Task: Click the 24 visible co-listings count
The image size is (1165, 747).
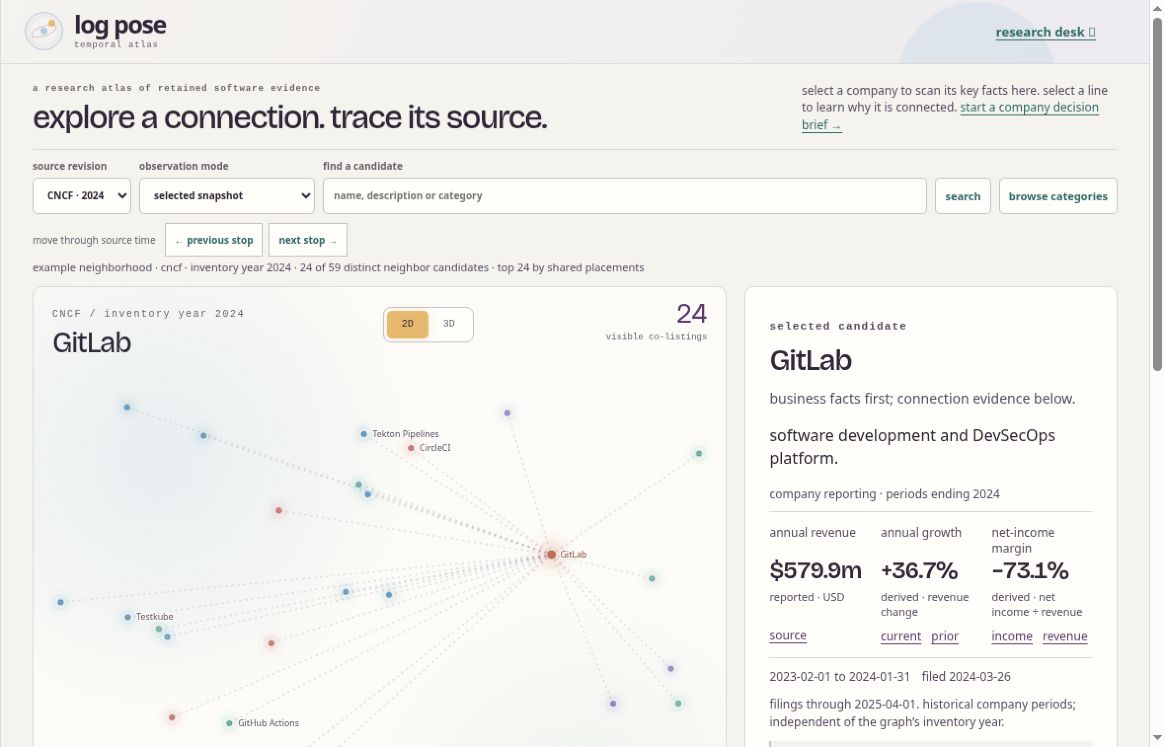Action: point(691,314)
